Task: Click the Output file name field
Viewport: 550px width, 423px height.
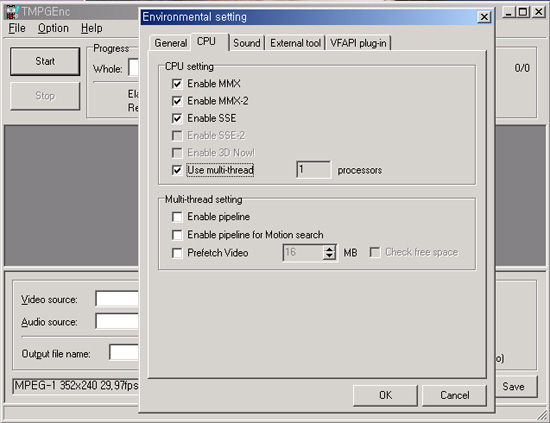Action: [x=124, y=352]
